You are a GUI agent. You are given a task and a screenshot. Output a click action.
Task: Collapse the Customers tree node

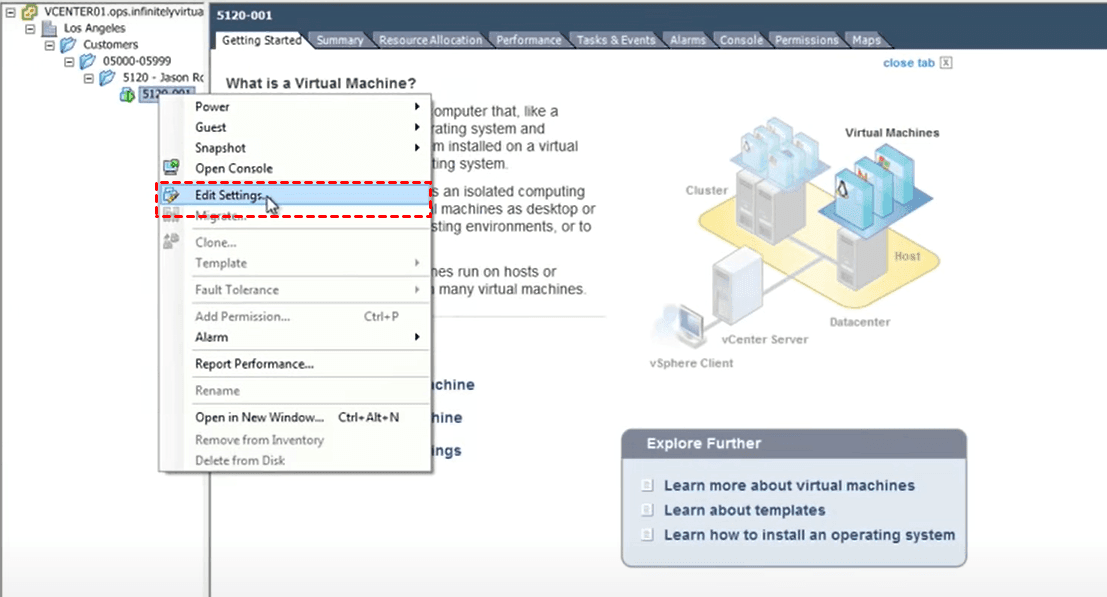(x=49, y=45)
